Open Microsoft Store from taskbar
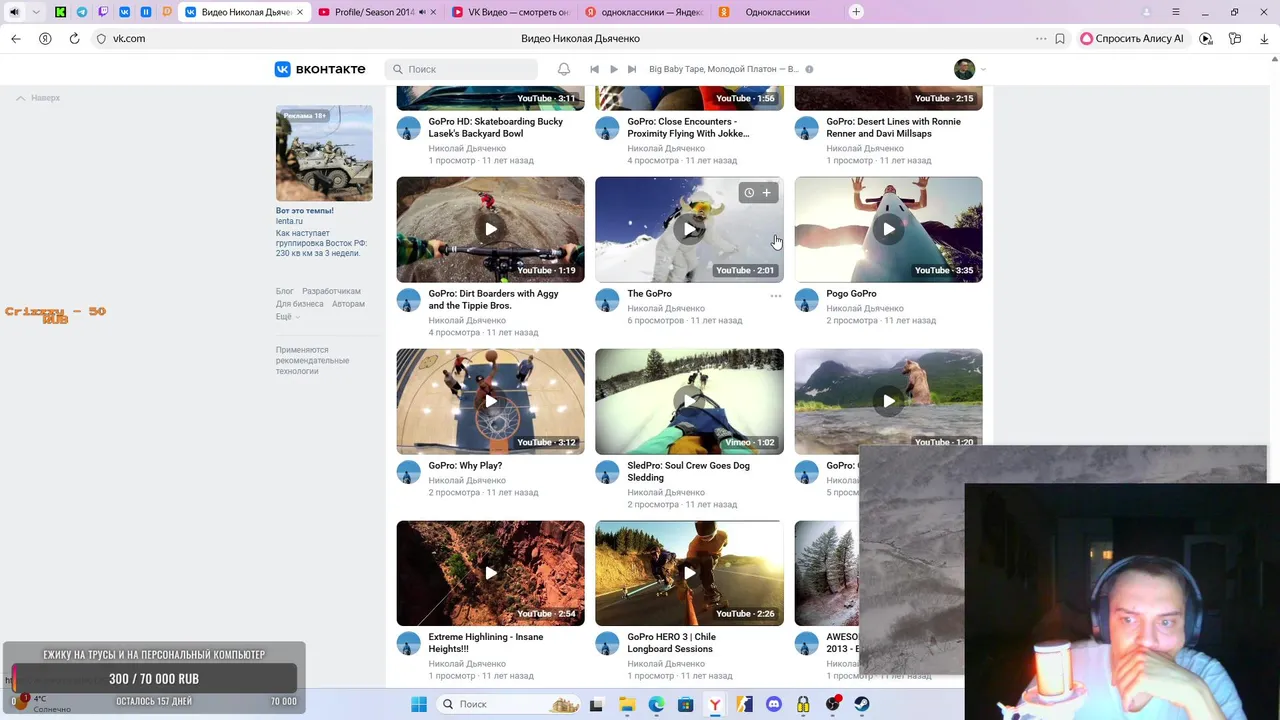The height and width of the screenshot is (720, 1280). (x=685, y=704)
